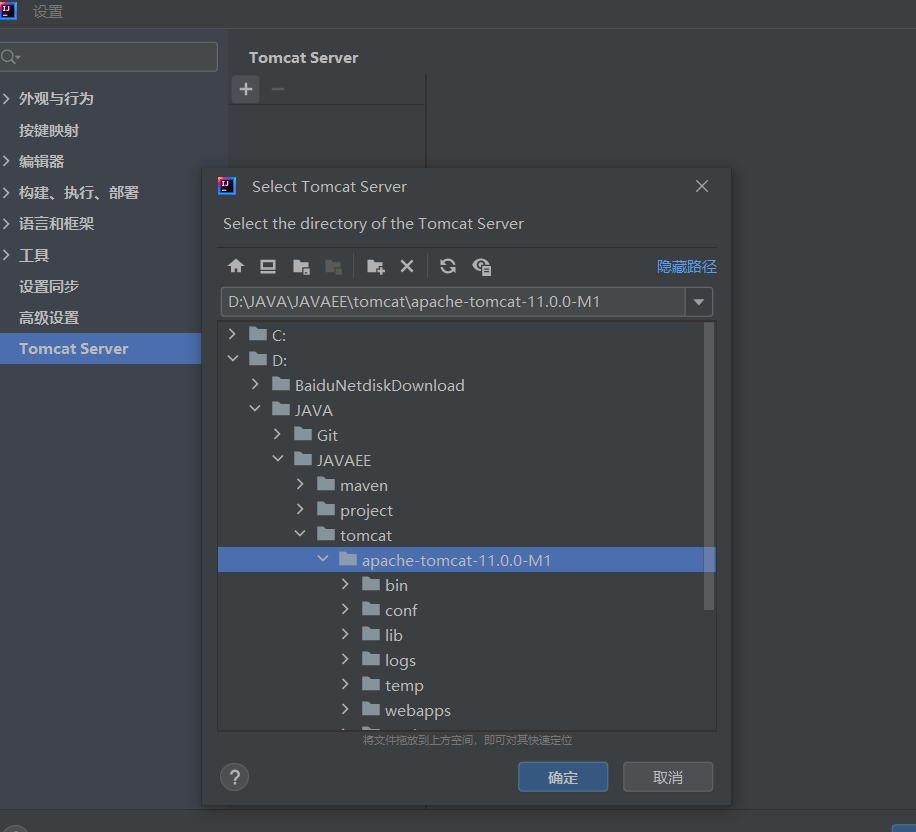The image size is (916, 832).
Task: Select the conf folder label
Action: (x=401, y=611)
